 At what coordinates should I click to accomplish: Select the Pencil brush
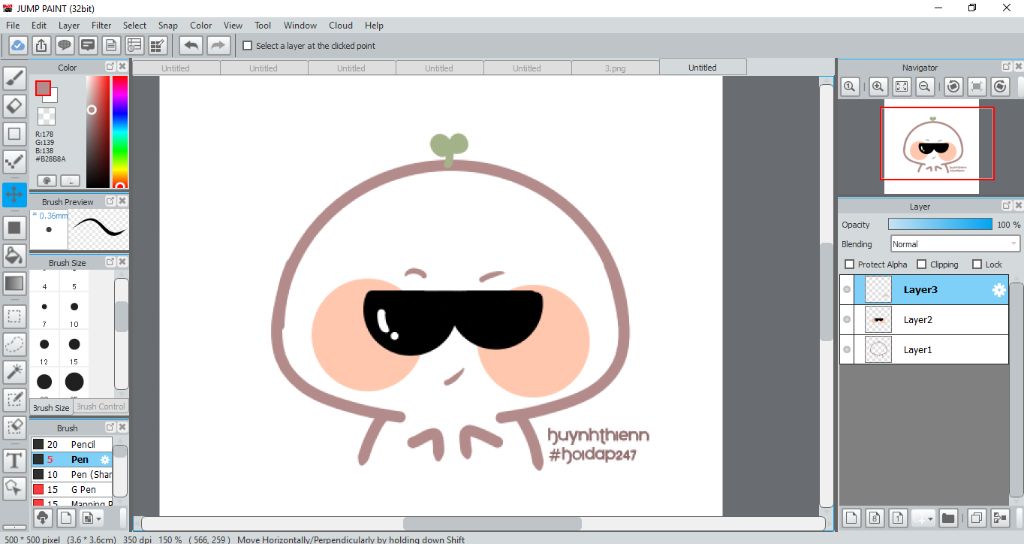pos(72,444)
